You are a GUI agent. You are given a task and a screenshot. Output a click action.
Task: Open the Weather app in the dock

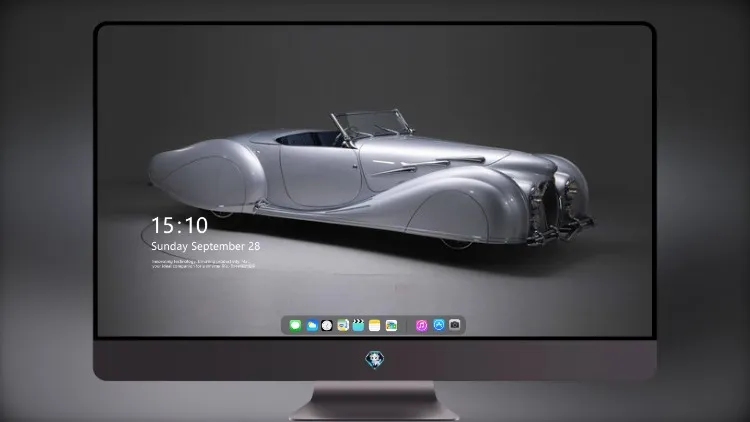[312, 325]
